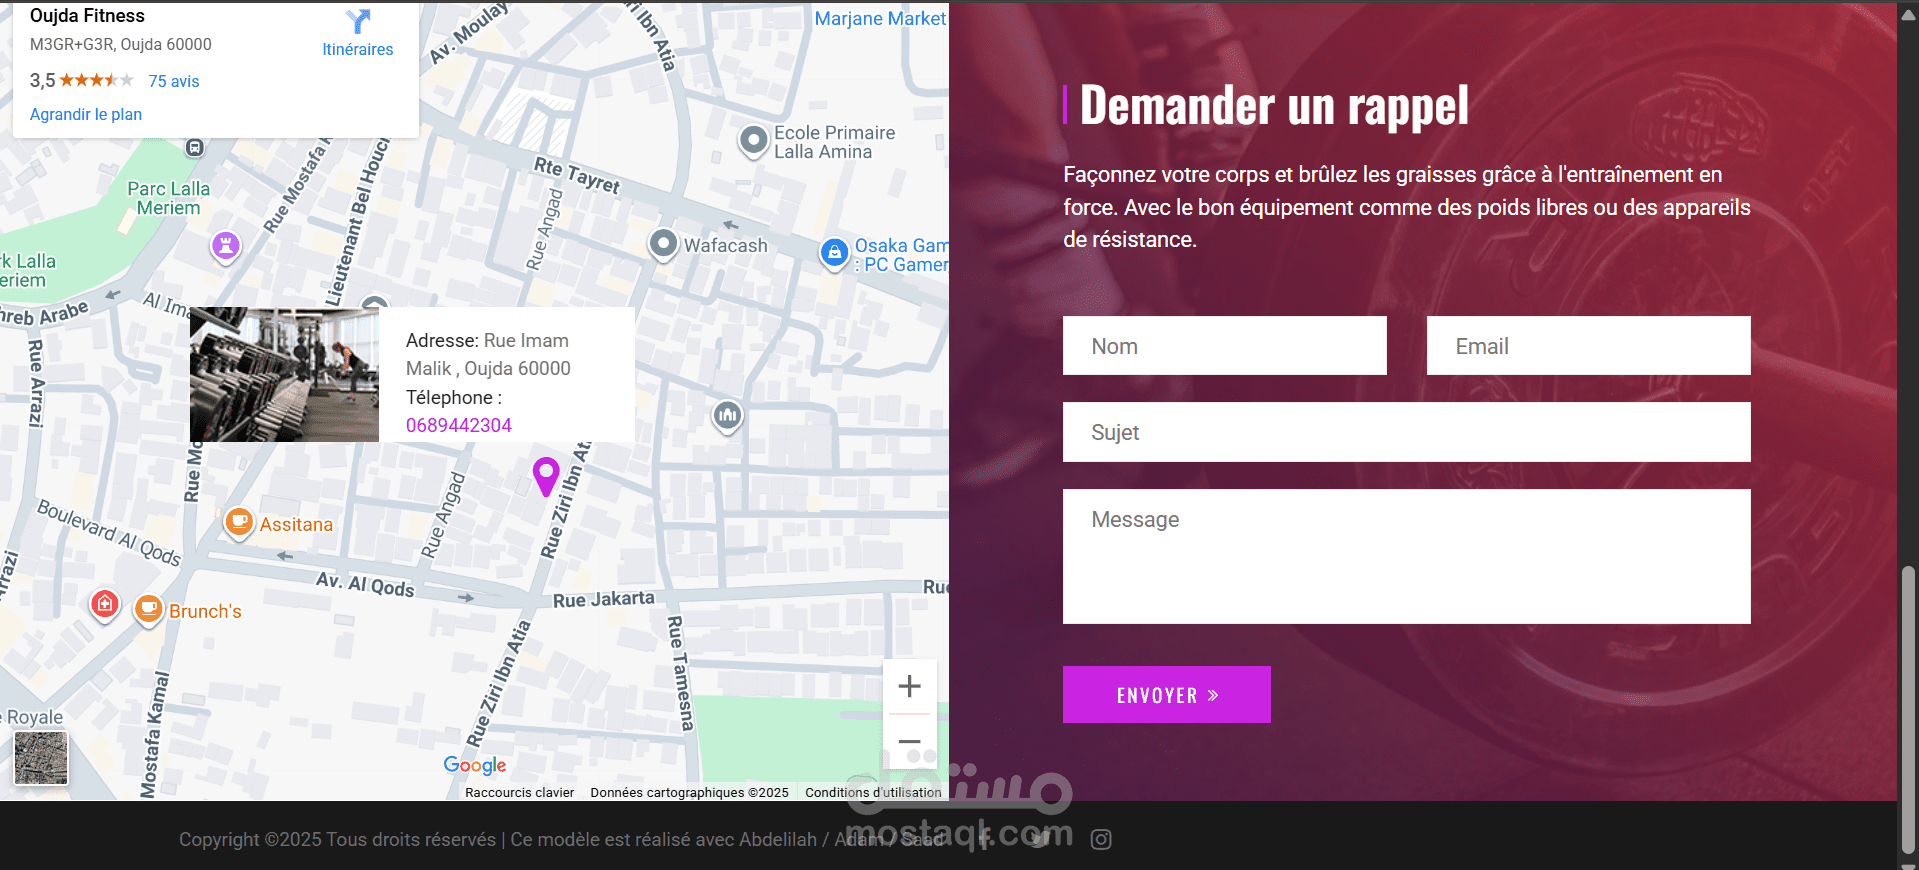Click the page vertical scrollbar thumb
The width and height of the screenshot is (1919, 870).
click(1909, 710)
